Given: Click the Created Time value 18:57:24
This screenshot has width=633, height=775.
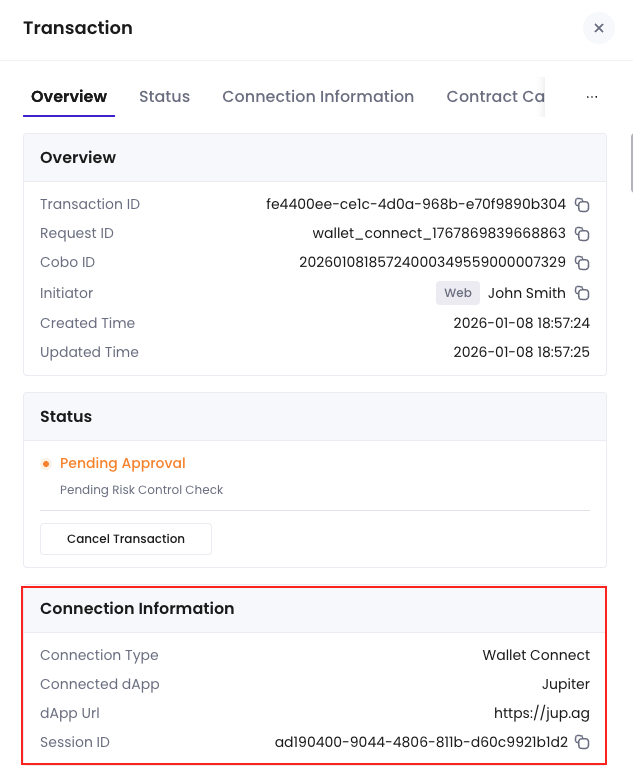Looking at the screenshot, I should (x=521, y=323).
